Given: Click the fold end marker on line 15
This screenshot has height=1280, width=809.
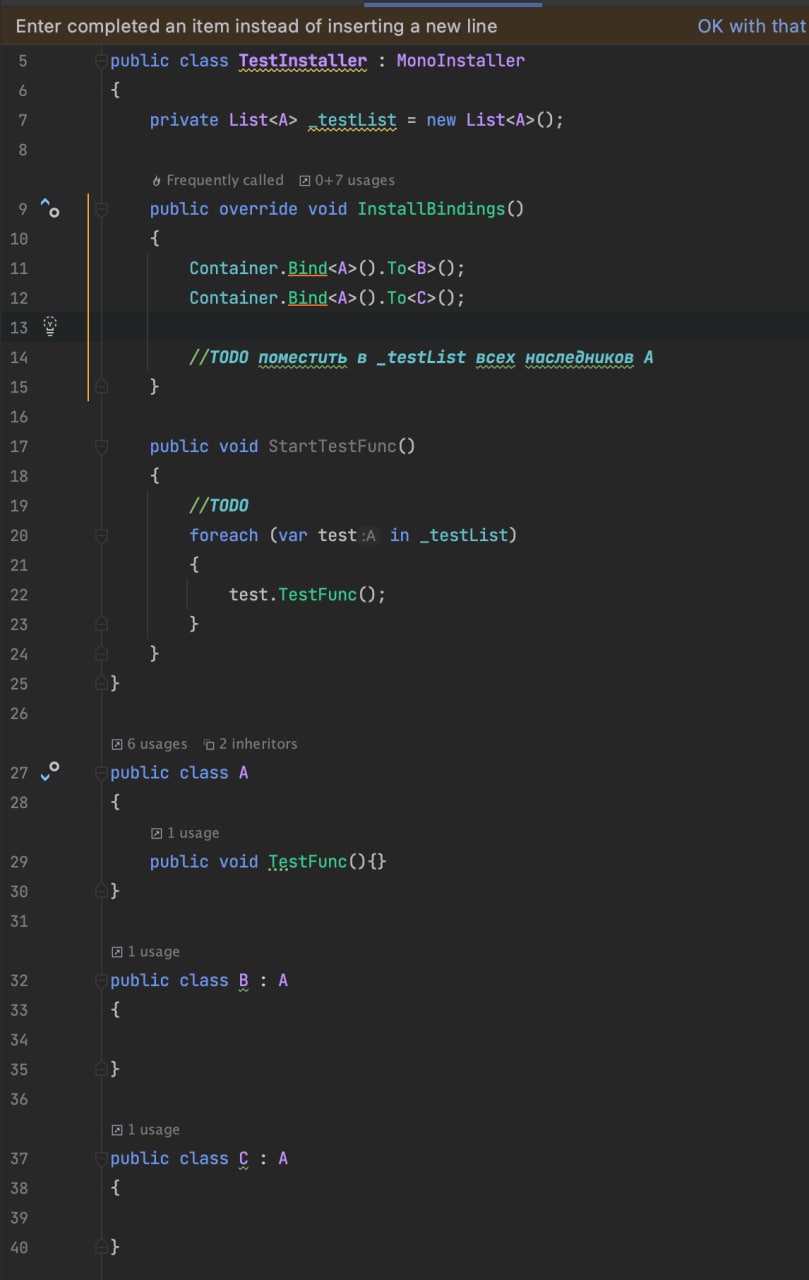Looking at the screenshot, I should [101, 386].
